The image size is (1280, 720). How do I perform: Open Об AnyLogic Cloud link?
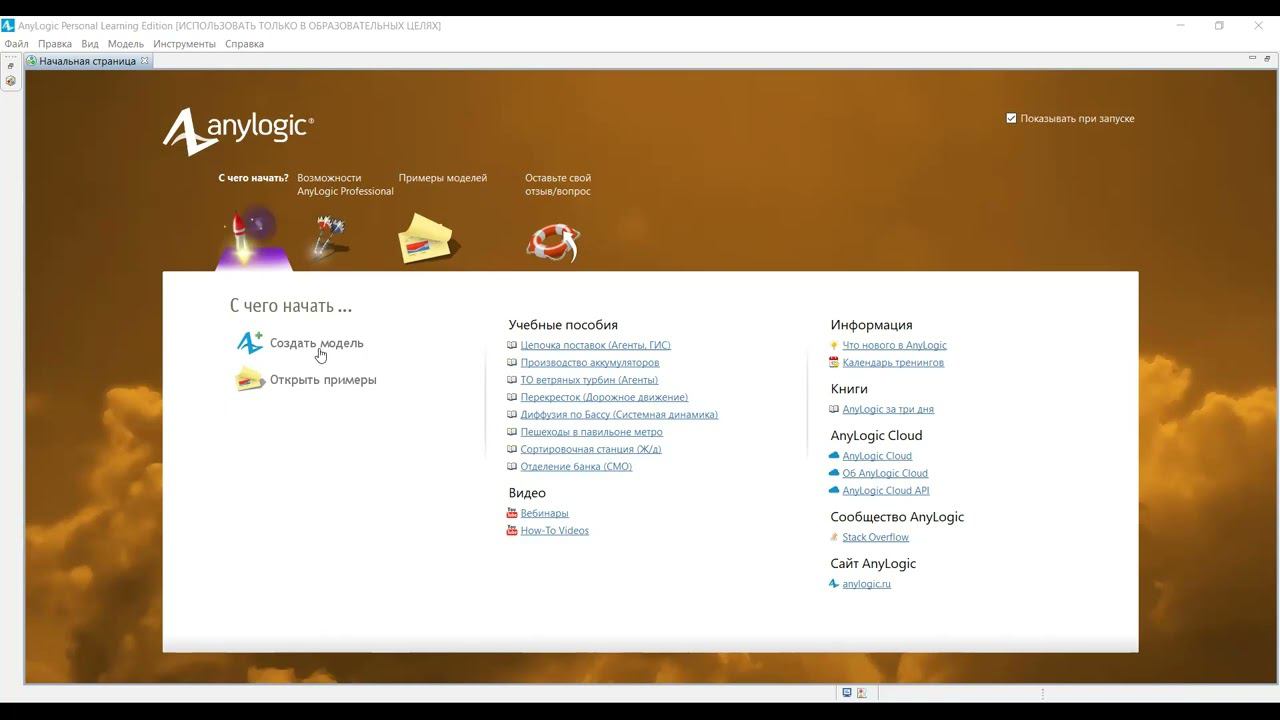[x=885, y=473]
